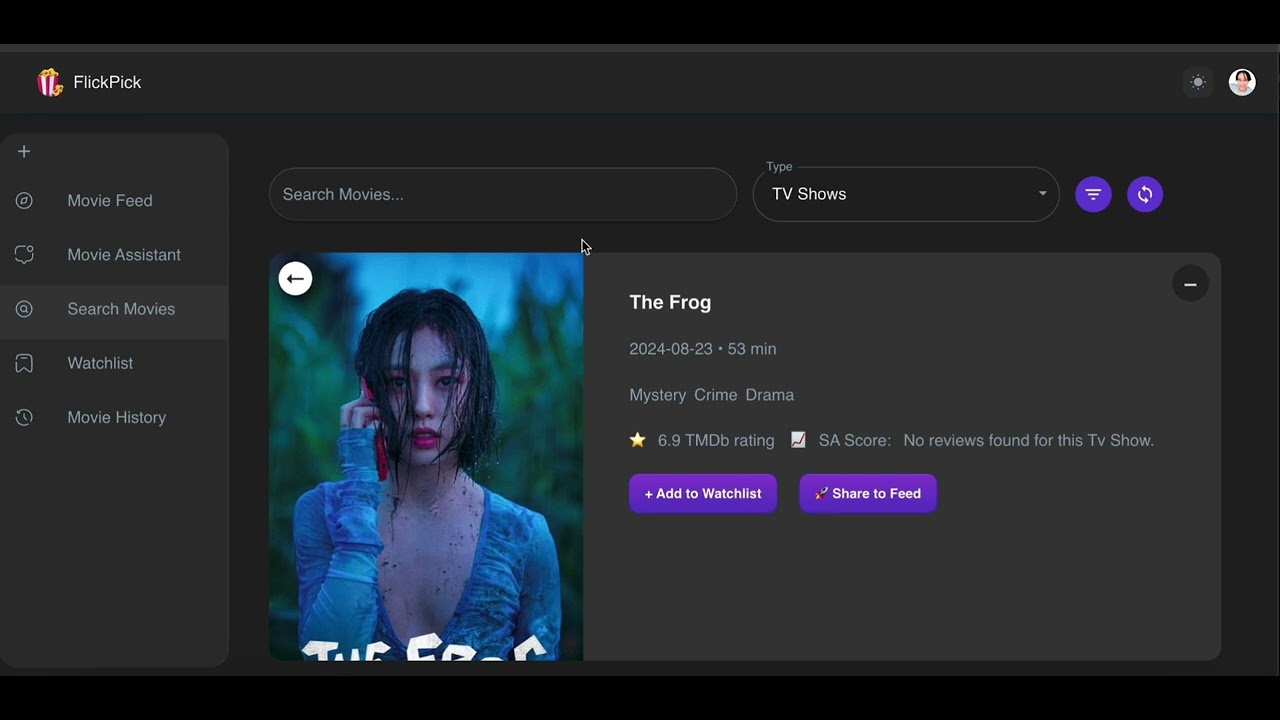Viewport: 1280px width, 720px height.
Task: Select Search Movies in sidebar
Action: pos(114,309)
